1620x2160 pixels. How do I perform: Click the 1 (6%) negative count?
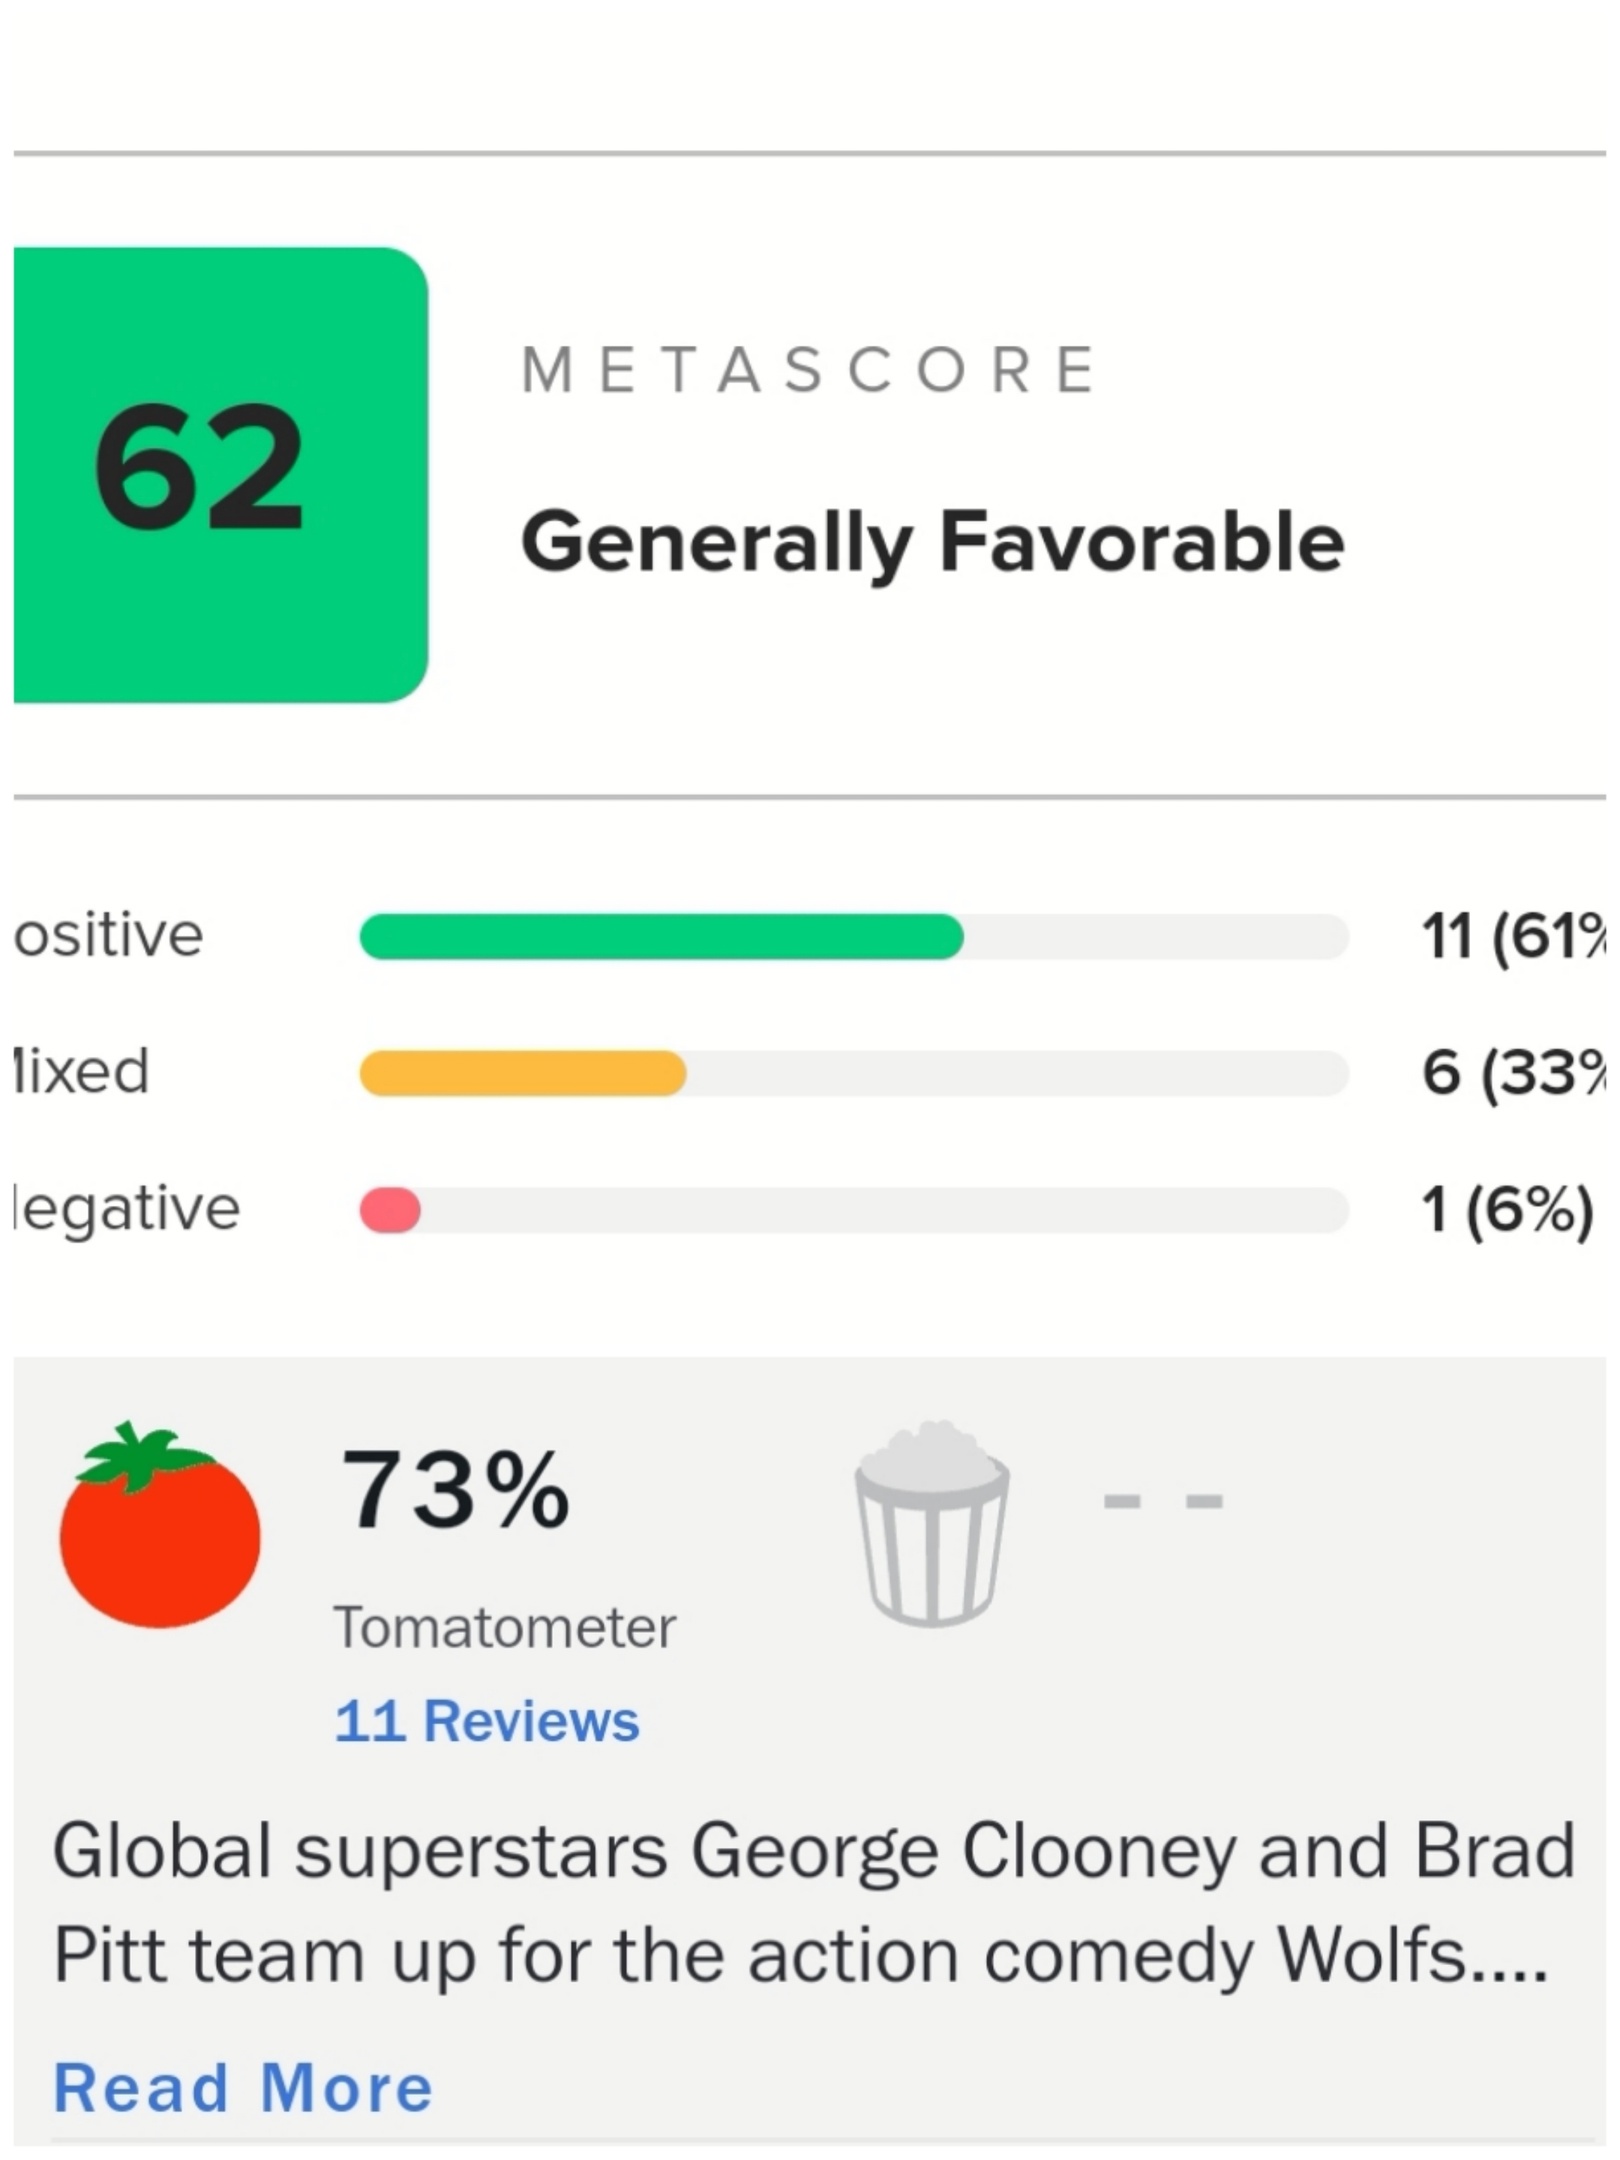pyautogui.click(x=1507, y=1210)
